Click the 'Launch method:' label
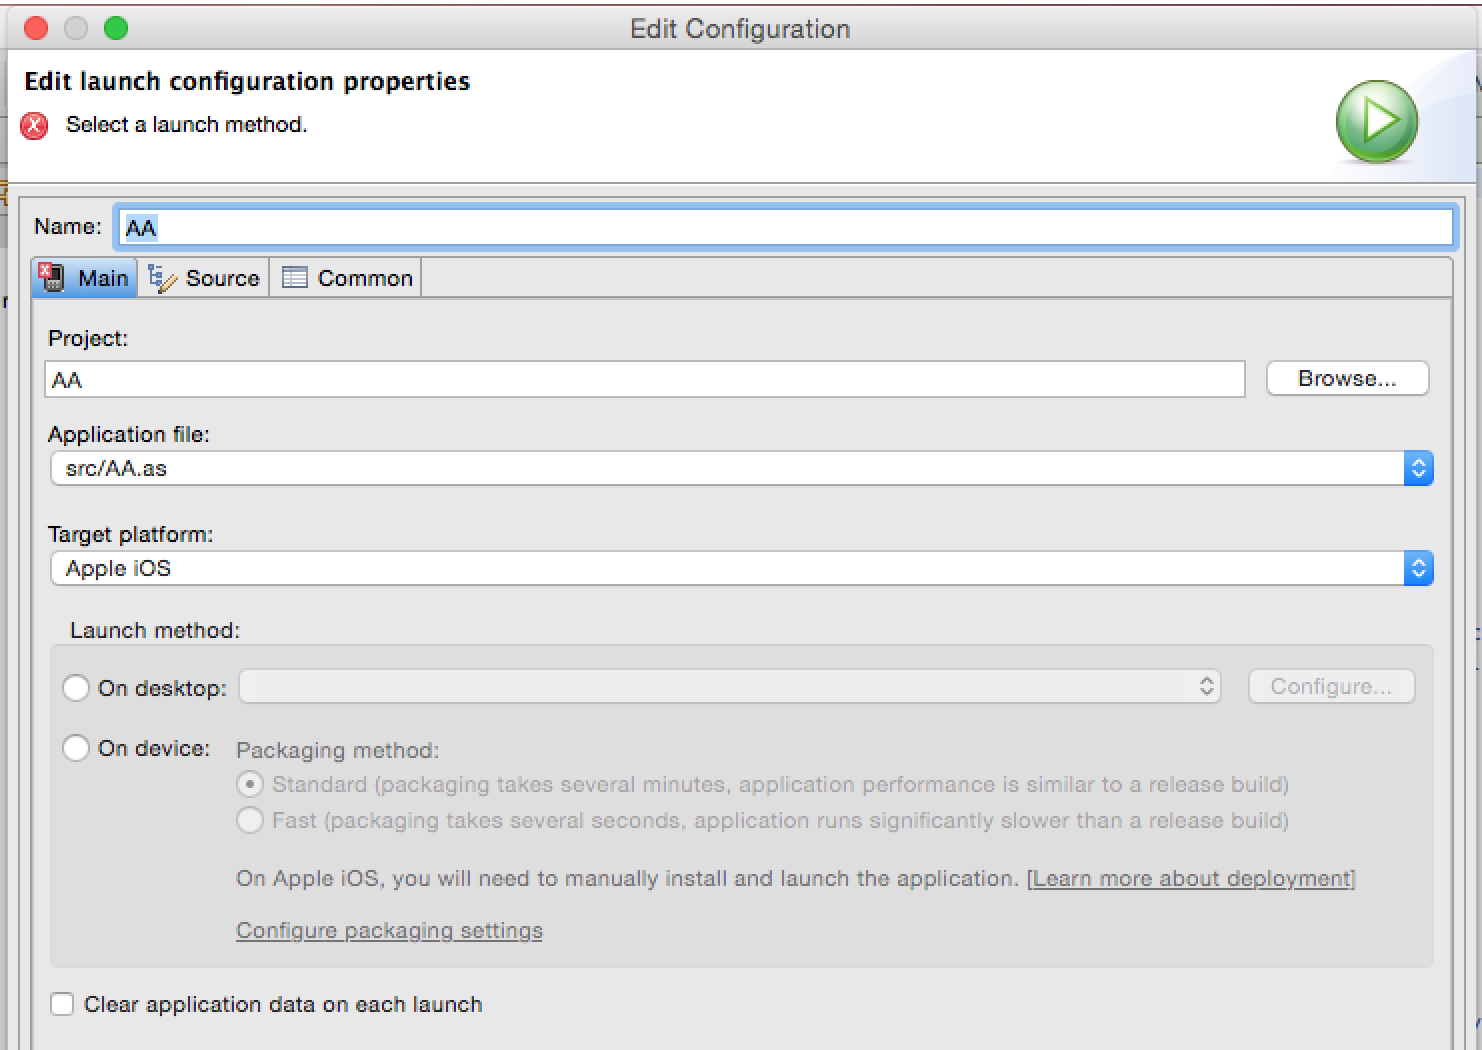This screenshot has height=1050, width=1482. 155,630
